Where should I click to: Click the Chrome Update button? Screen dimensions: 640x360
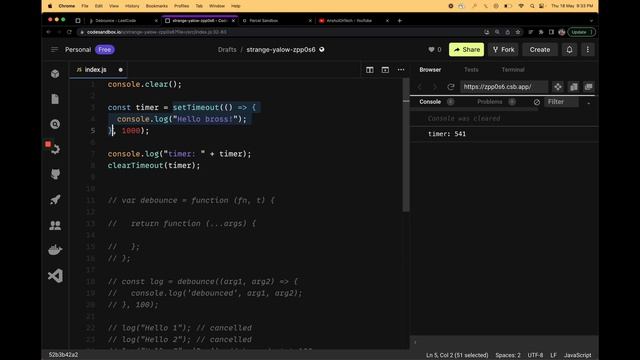(x=582, y=32)
